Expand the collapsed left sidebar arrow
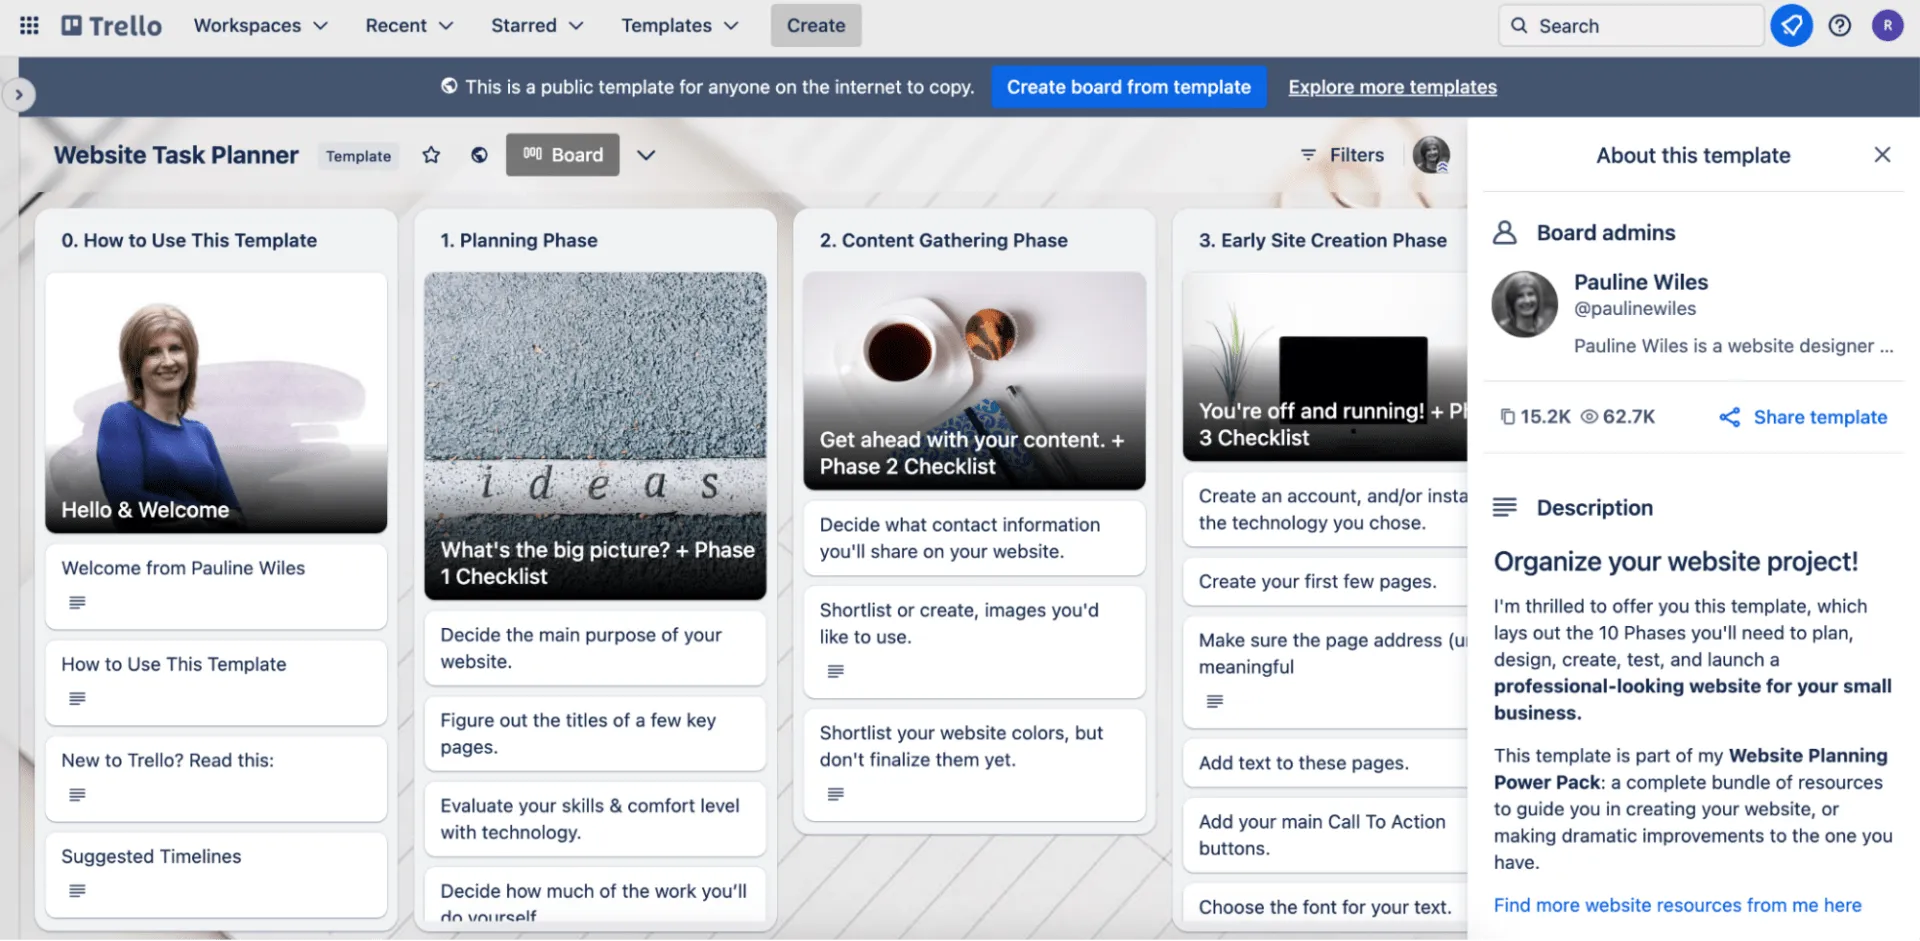This screenshot has width=1920, height=941. point(19,95)
